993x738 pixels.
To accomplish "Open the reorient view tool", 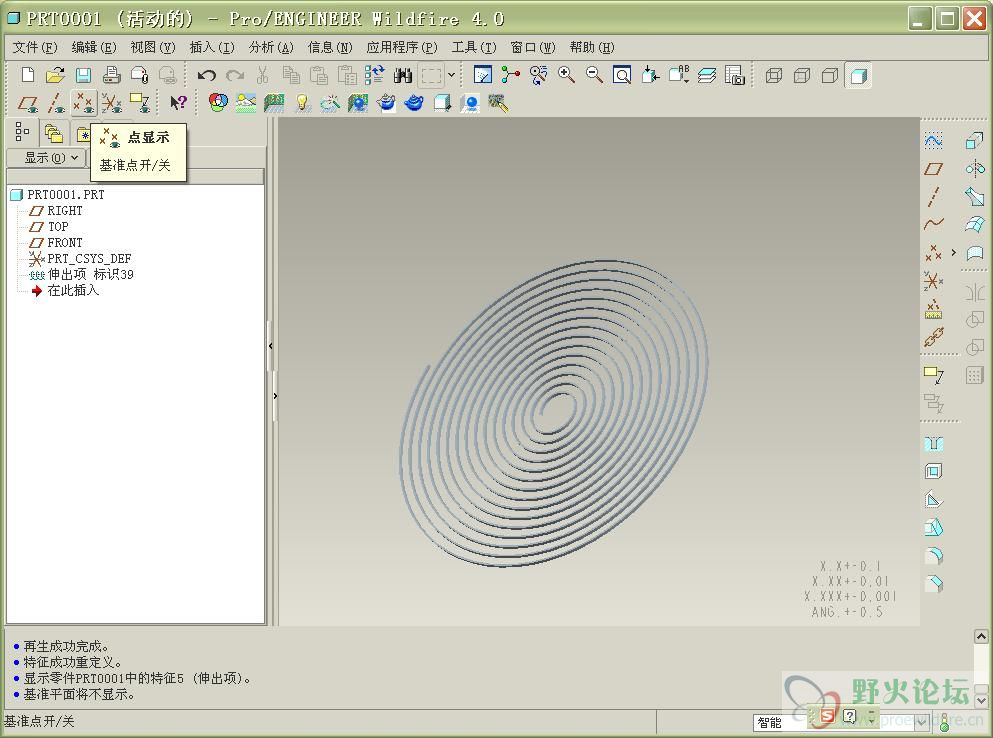I will [x=650, y=75].
